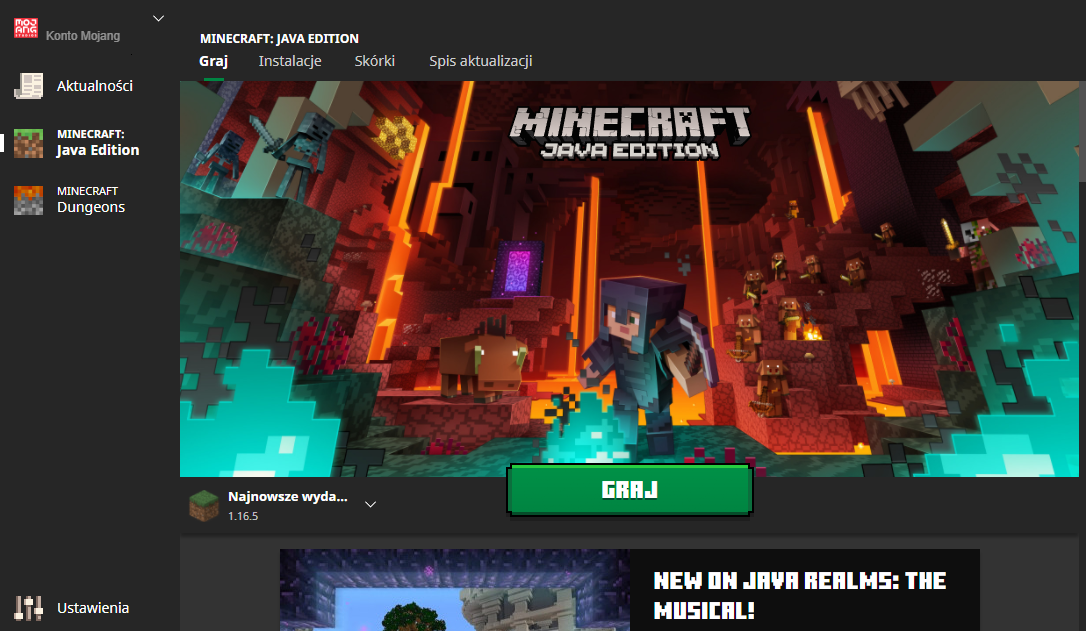
Task: Click the Minecraft Dungeons block icon
Action: pyautogui.click(x=29, y=200)
